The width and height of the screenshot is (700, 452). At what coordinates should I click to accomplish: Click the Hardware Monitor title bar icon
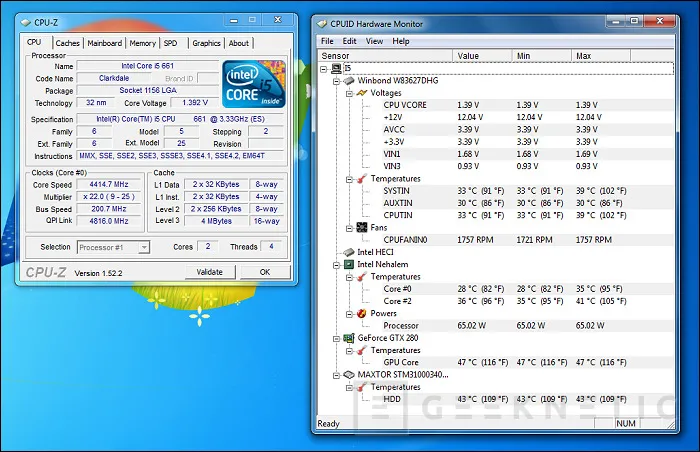click(x=321, y=24)
